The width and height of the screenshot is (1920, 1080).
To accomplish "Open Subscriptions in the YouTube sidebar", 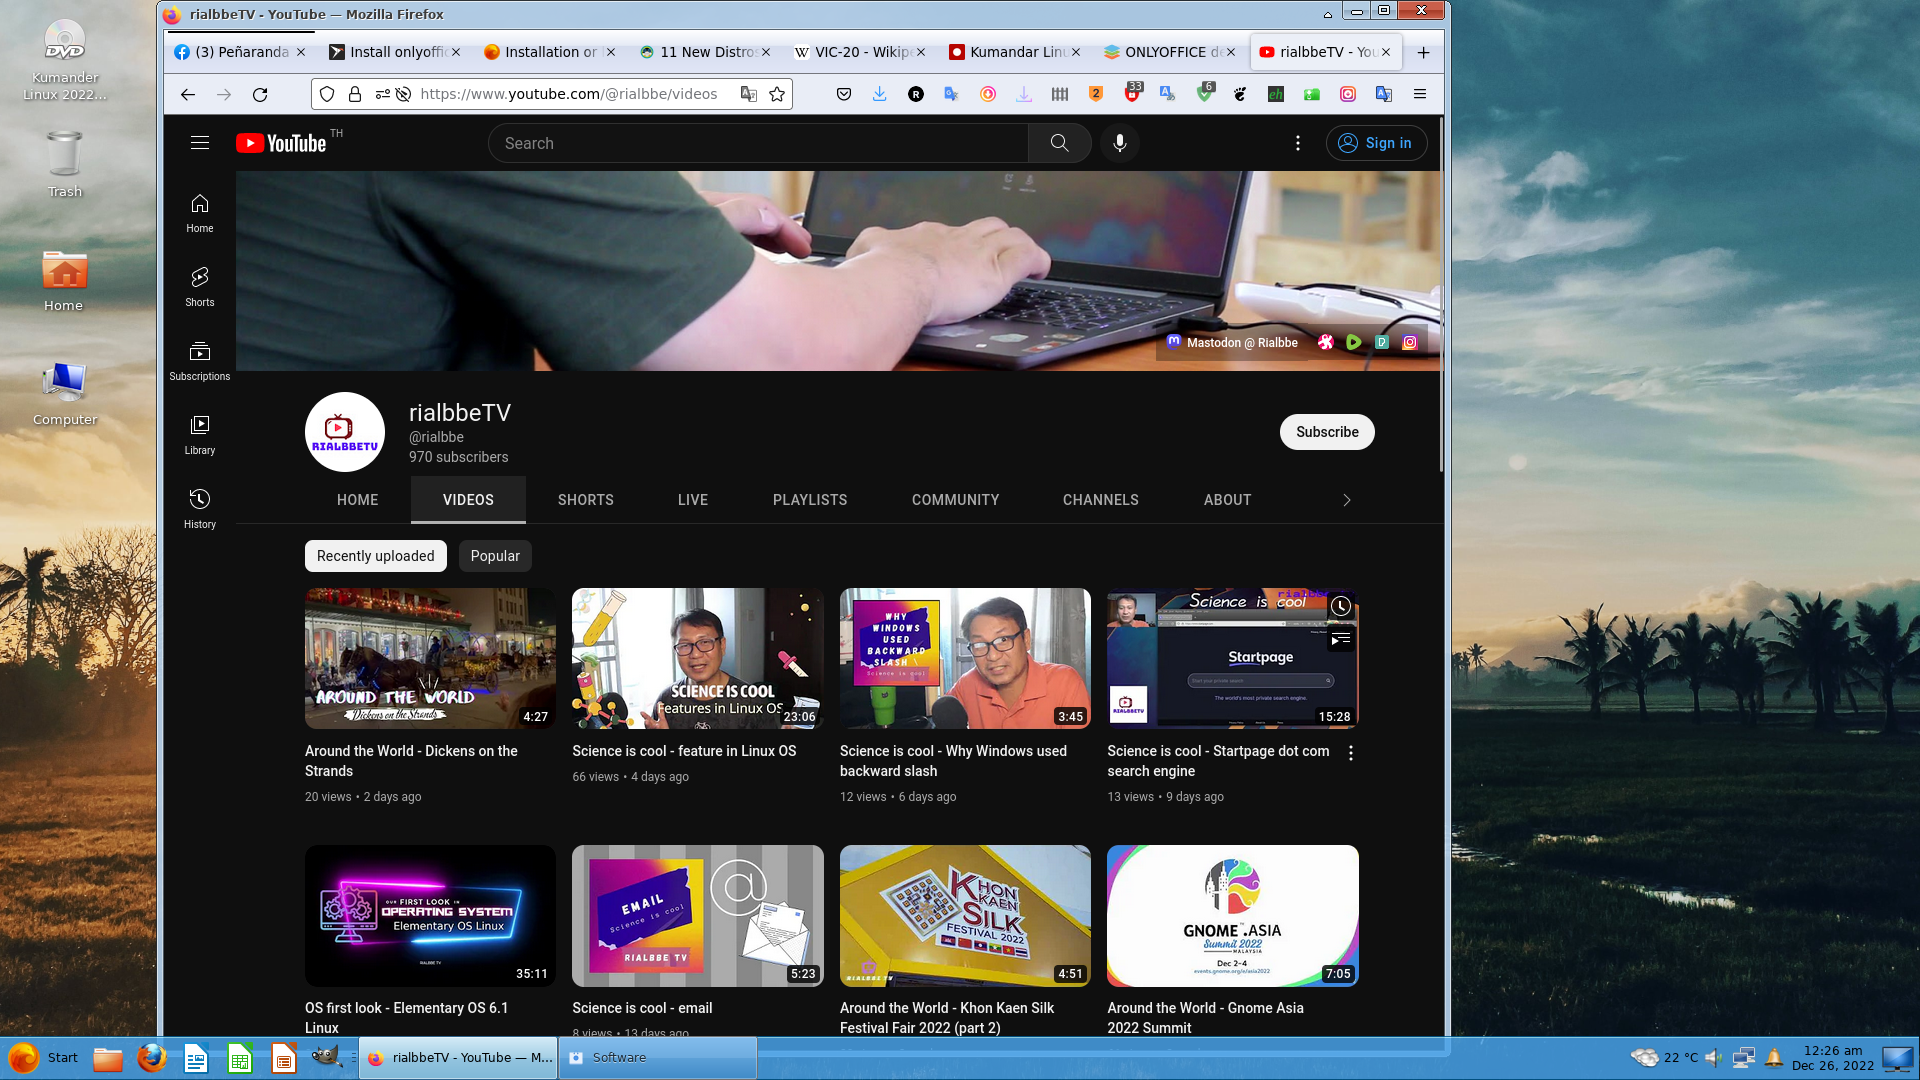I will pyautogui.click(x=200, y=361).
